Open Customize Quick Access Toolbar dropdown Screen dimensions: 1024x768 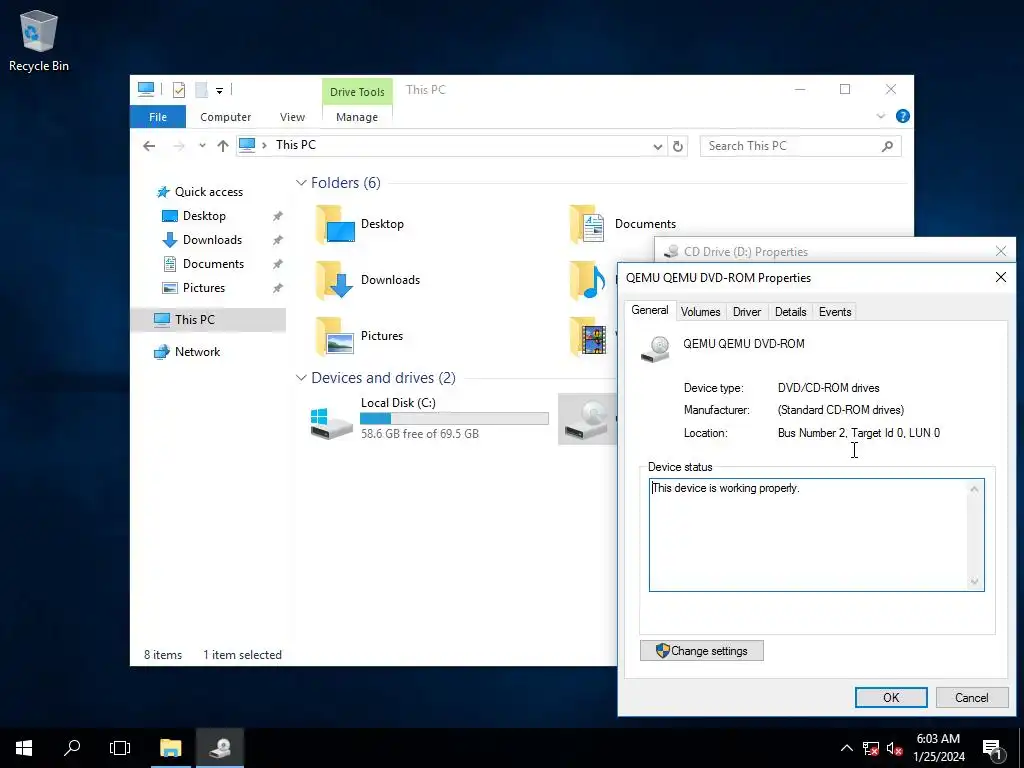point(219,91)
